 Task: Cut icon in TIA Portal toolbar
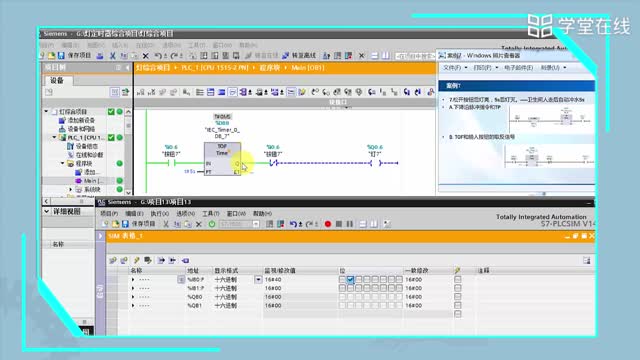(x=113, y=56)
